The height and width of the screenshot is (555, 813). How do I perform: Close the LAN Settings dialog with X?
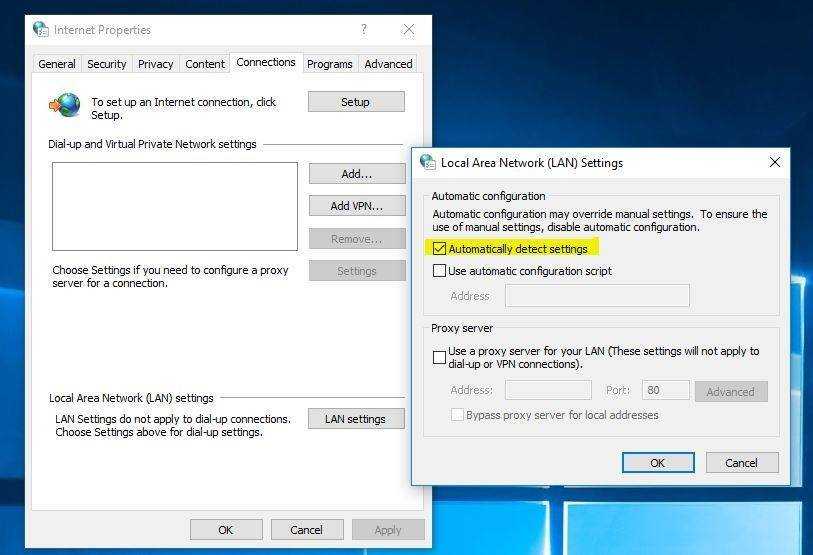point(775,162)
